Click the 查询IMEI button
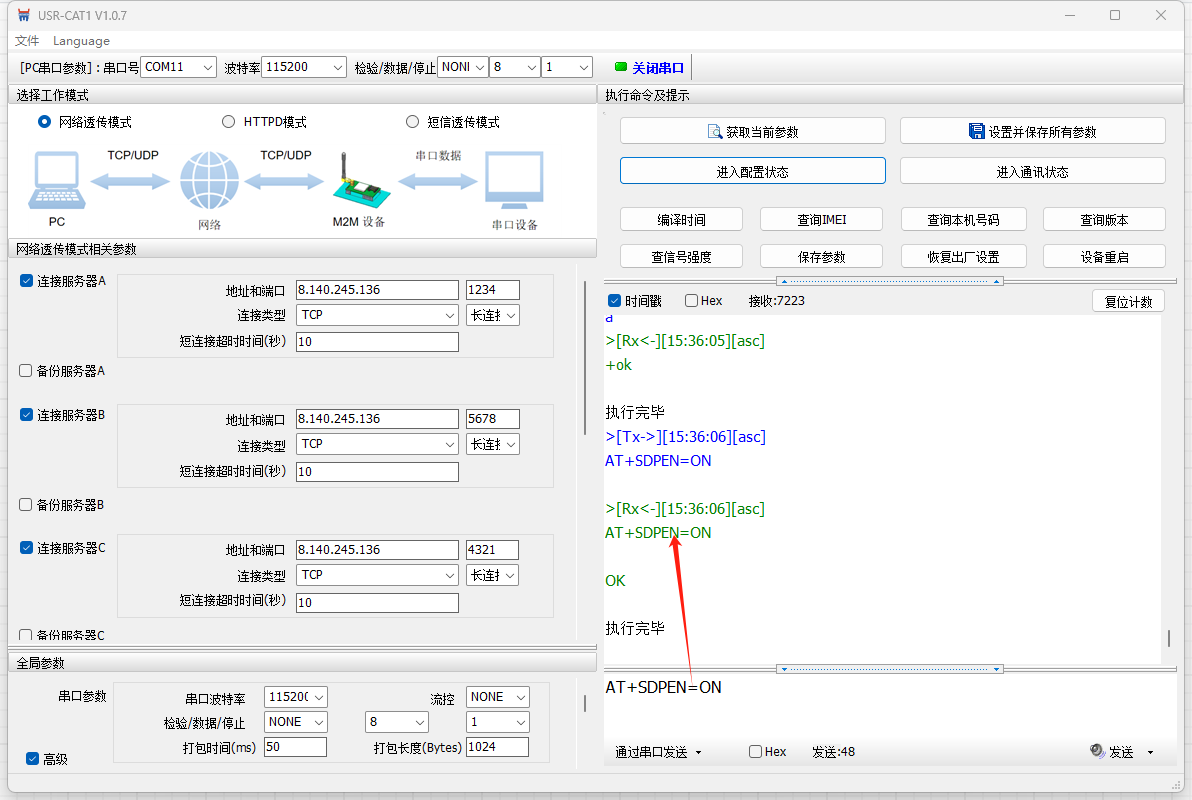This screenshot has height=800, width=1192. pos(821,220)
